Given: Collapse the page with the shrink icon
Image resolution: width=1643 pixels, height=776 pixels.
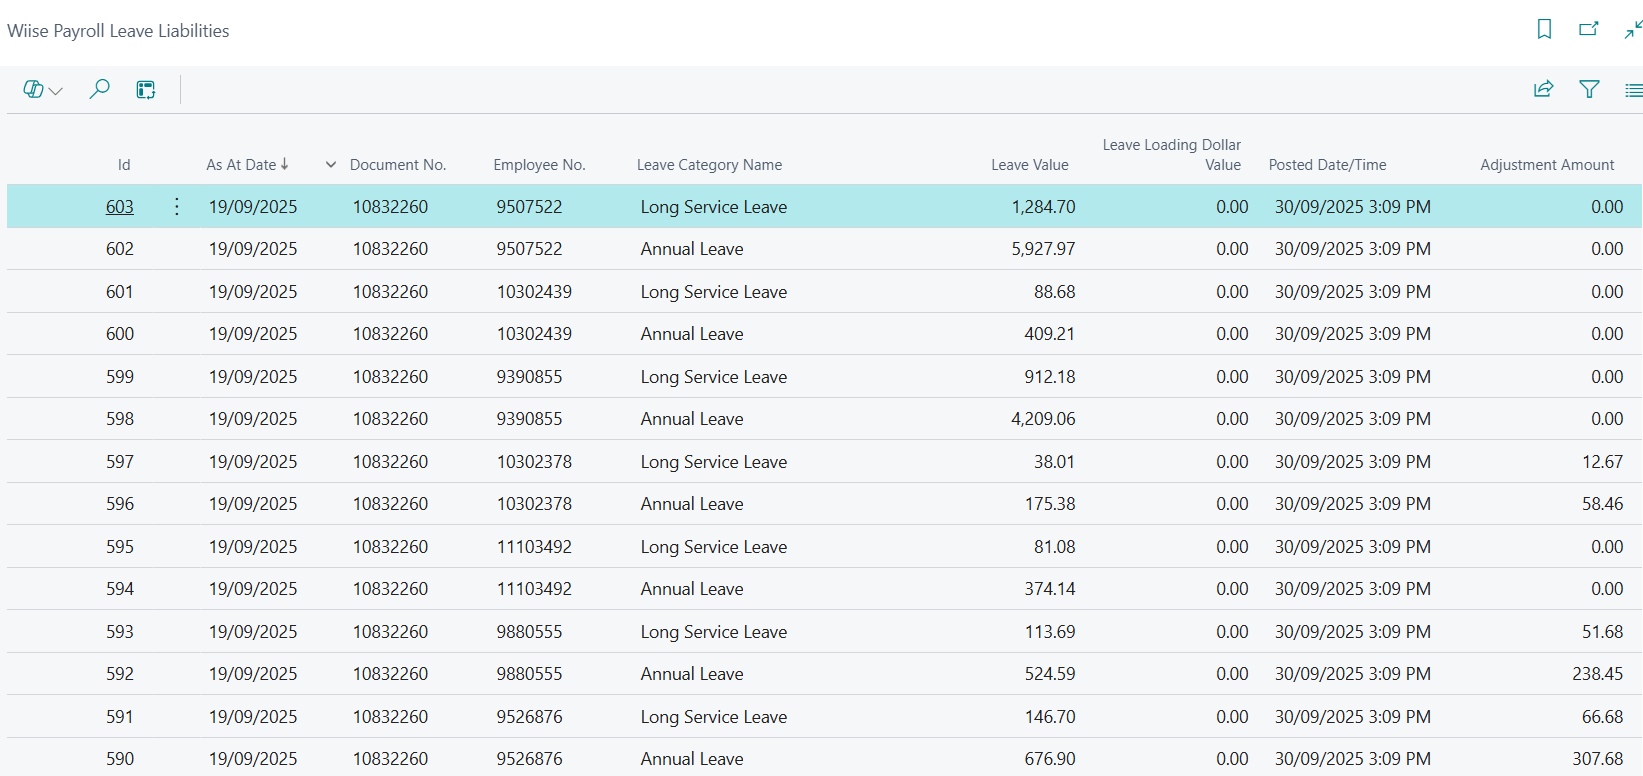Looking at the screenshot, I should coord(1632,30).
